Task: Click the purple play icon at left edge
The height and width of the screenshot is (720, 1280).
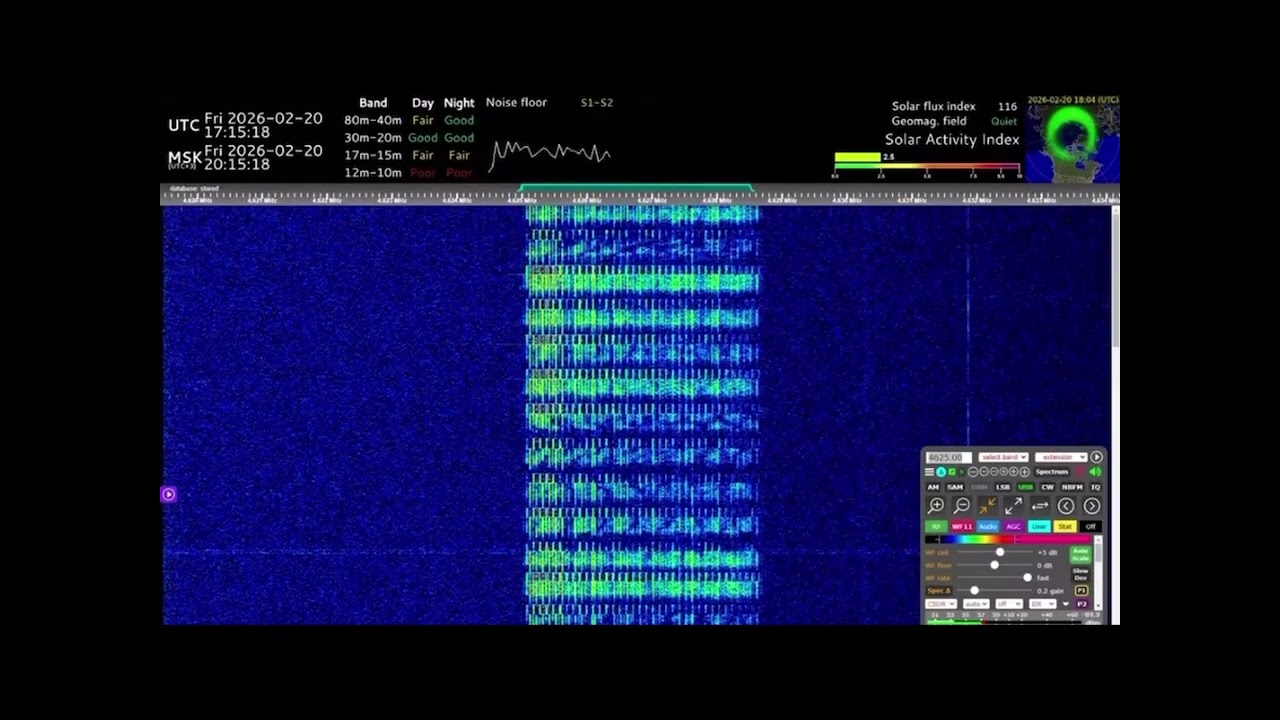Action: [168, 494]
